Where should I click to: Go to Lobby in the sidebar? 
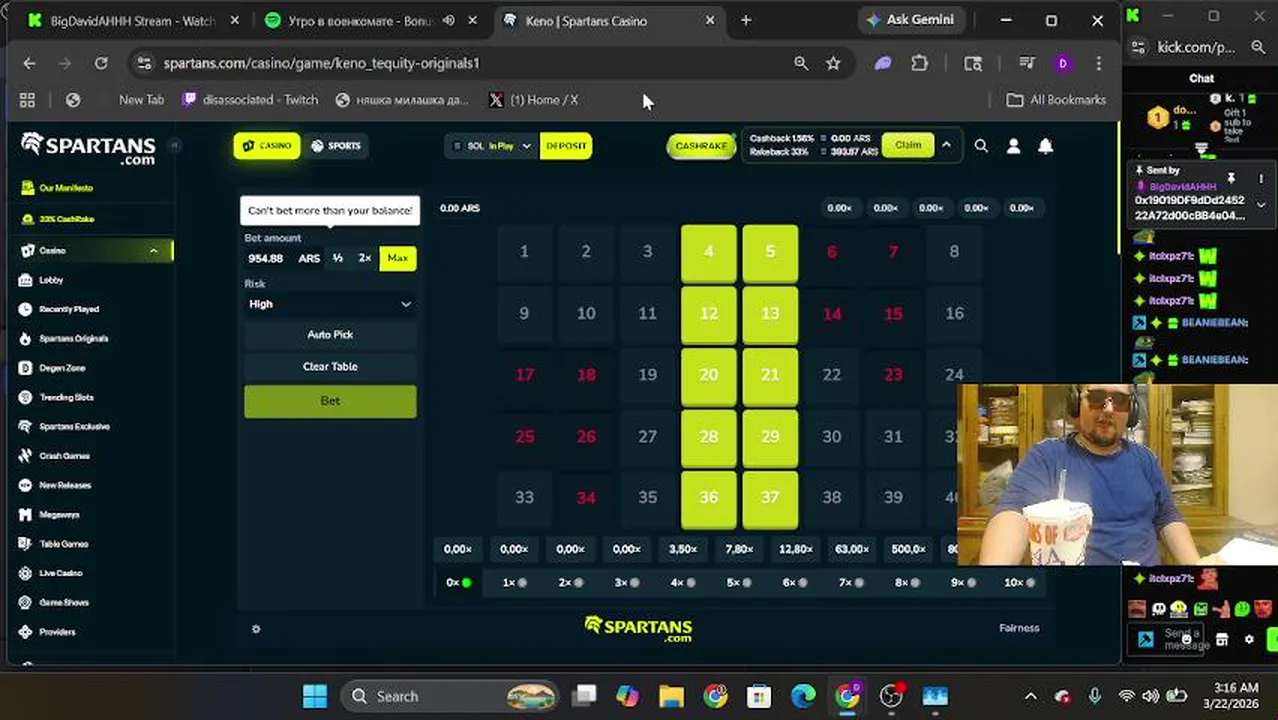pyautogui.click(x=50, y=280)
